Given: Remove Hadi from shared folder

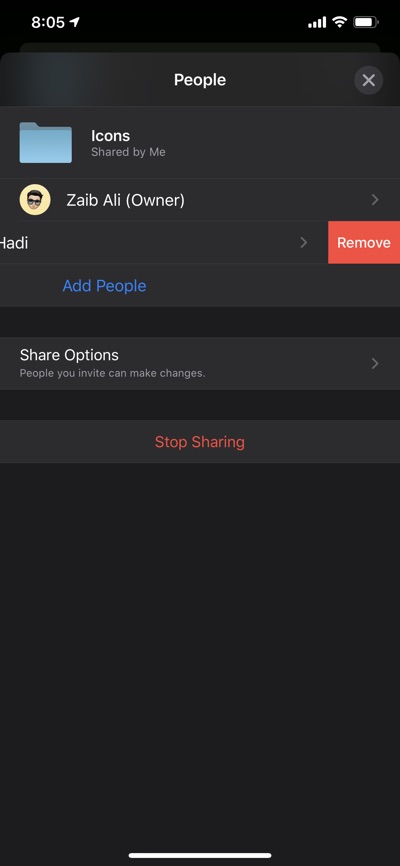Looking at the screenshot, I should [364, 242].
